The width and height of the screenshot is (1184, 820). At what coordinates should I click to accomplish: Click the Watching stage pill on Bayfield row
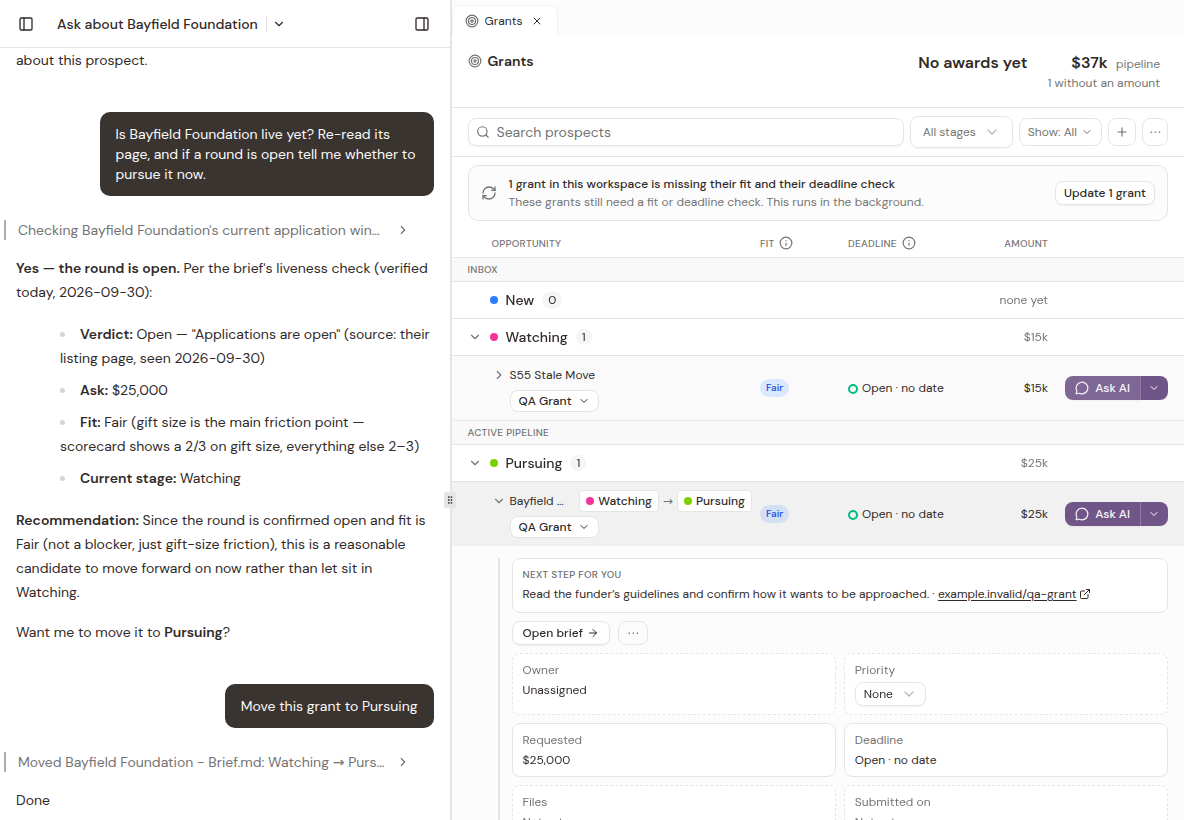point(618,501)
